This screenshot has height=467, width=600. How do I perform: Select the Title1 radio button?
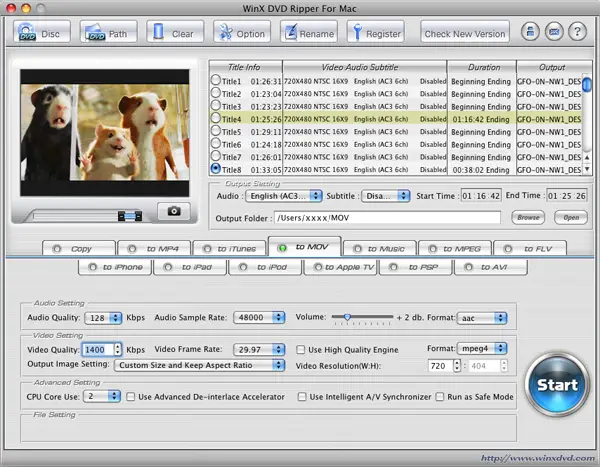pyautogui.click(x=216, y=80)
